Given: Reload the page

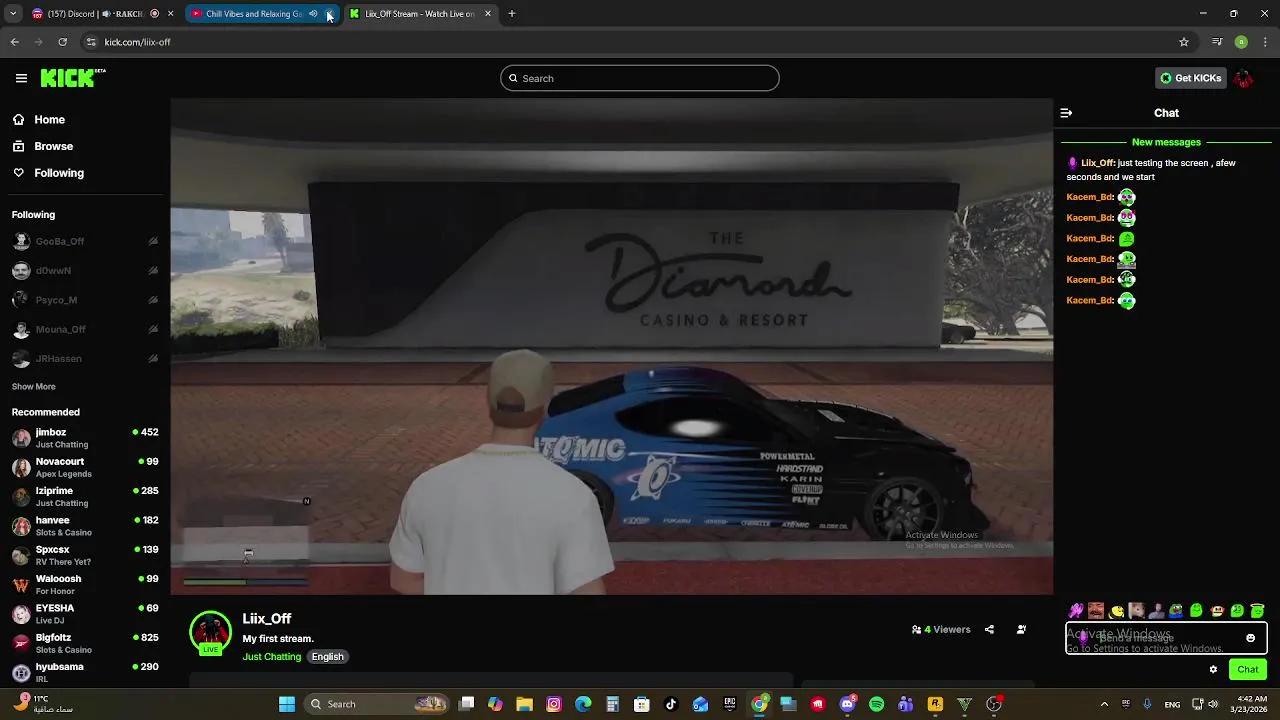Looking at the screenshot, I should click(62, 42).
